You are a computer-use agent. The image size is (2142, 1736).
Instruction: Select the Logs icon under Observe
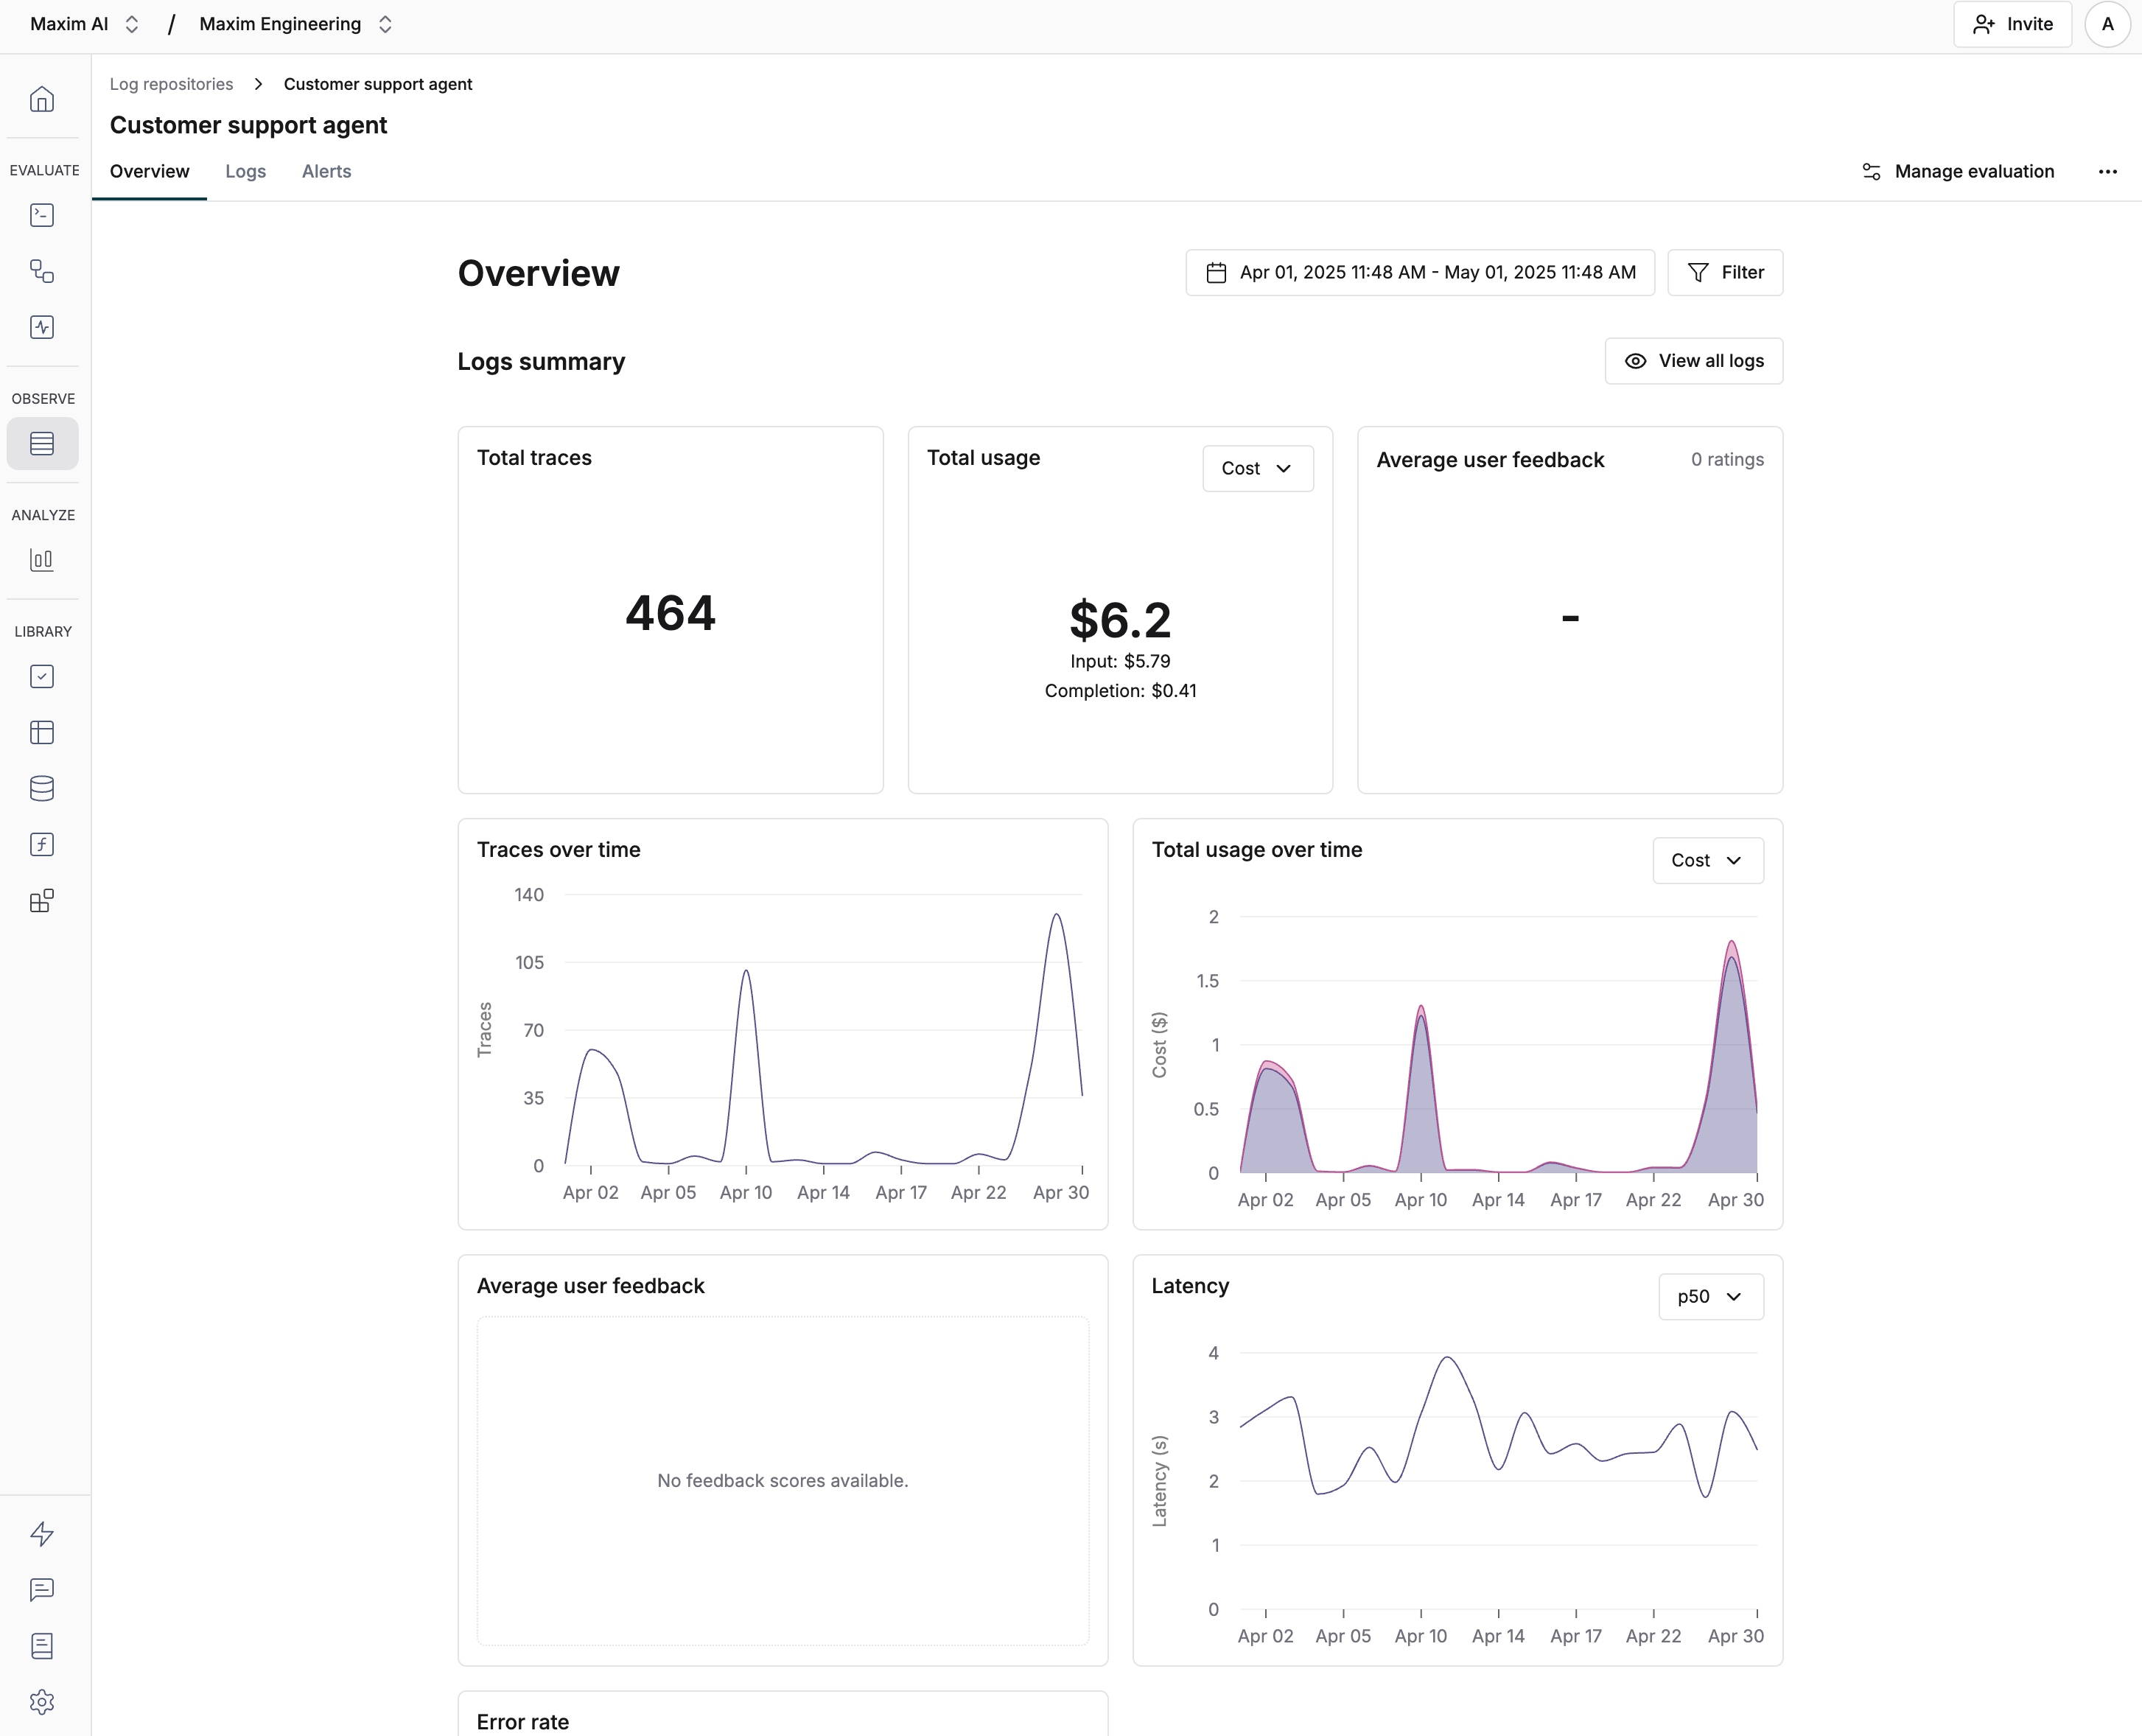[x=42, y=443]
